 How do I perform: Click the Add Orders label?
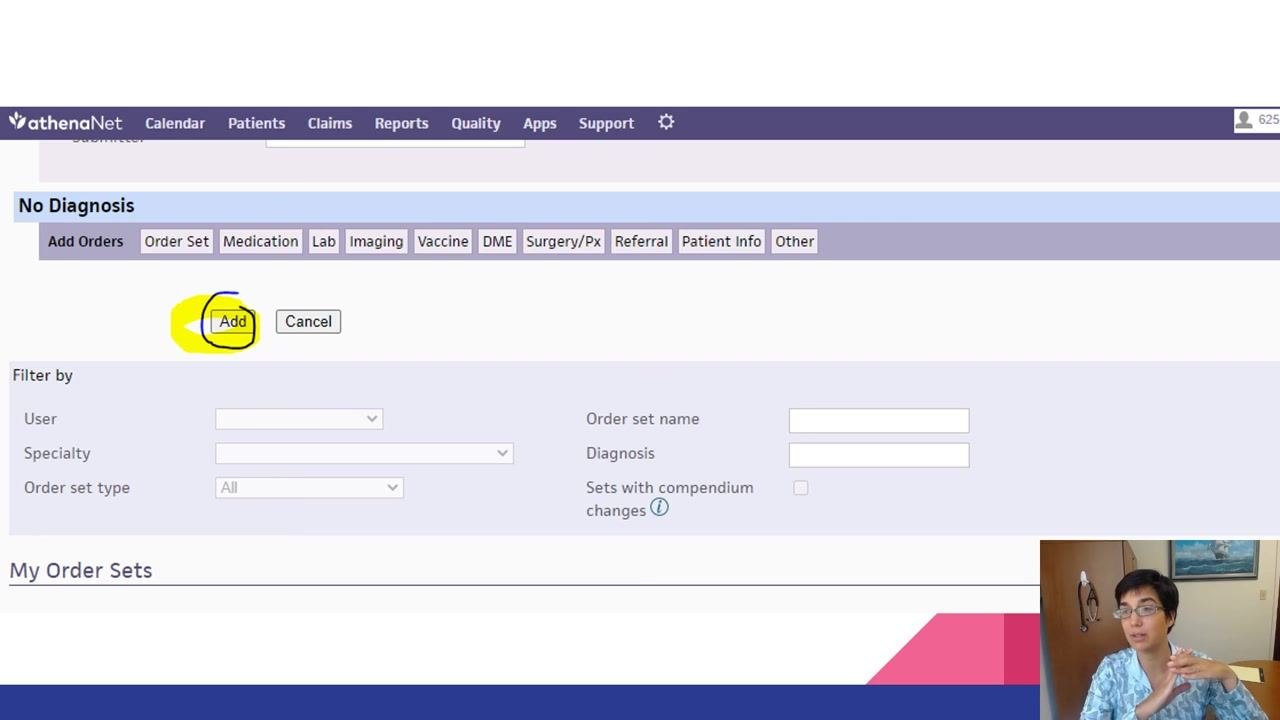click(x=86, y=241)
